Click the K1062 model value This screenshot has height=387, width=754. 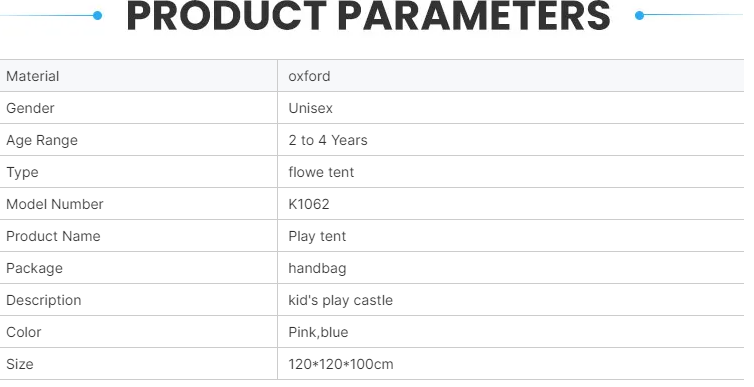point(309,204)
